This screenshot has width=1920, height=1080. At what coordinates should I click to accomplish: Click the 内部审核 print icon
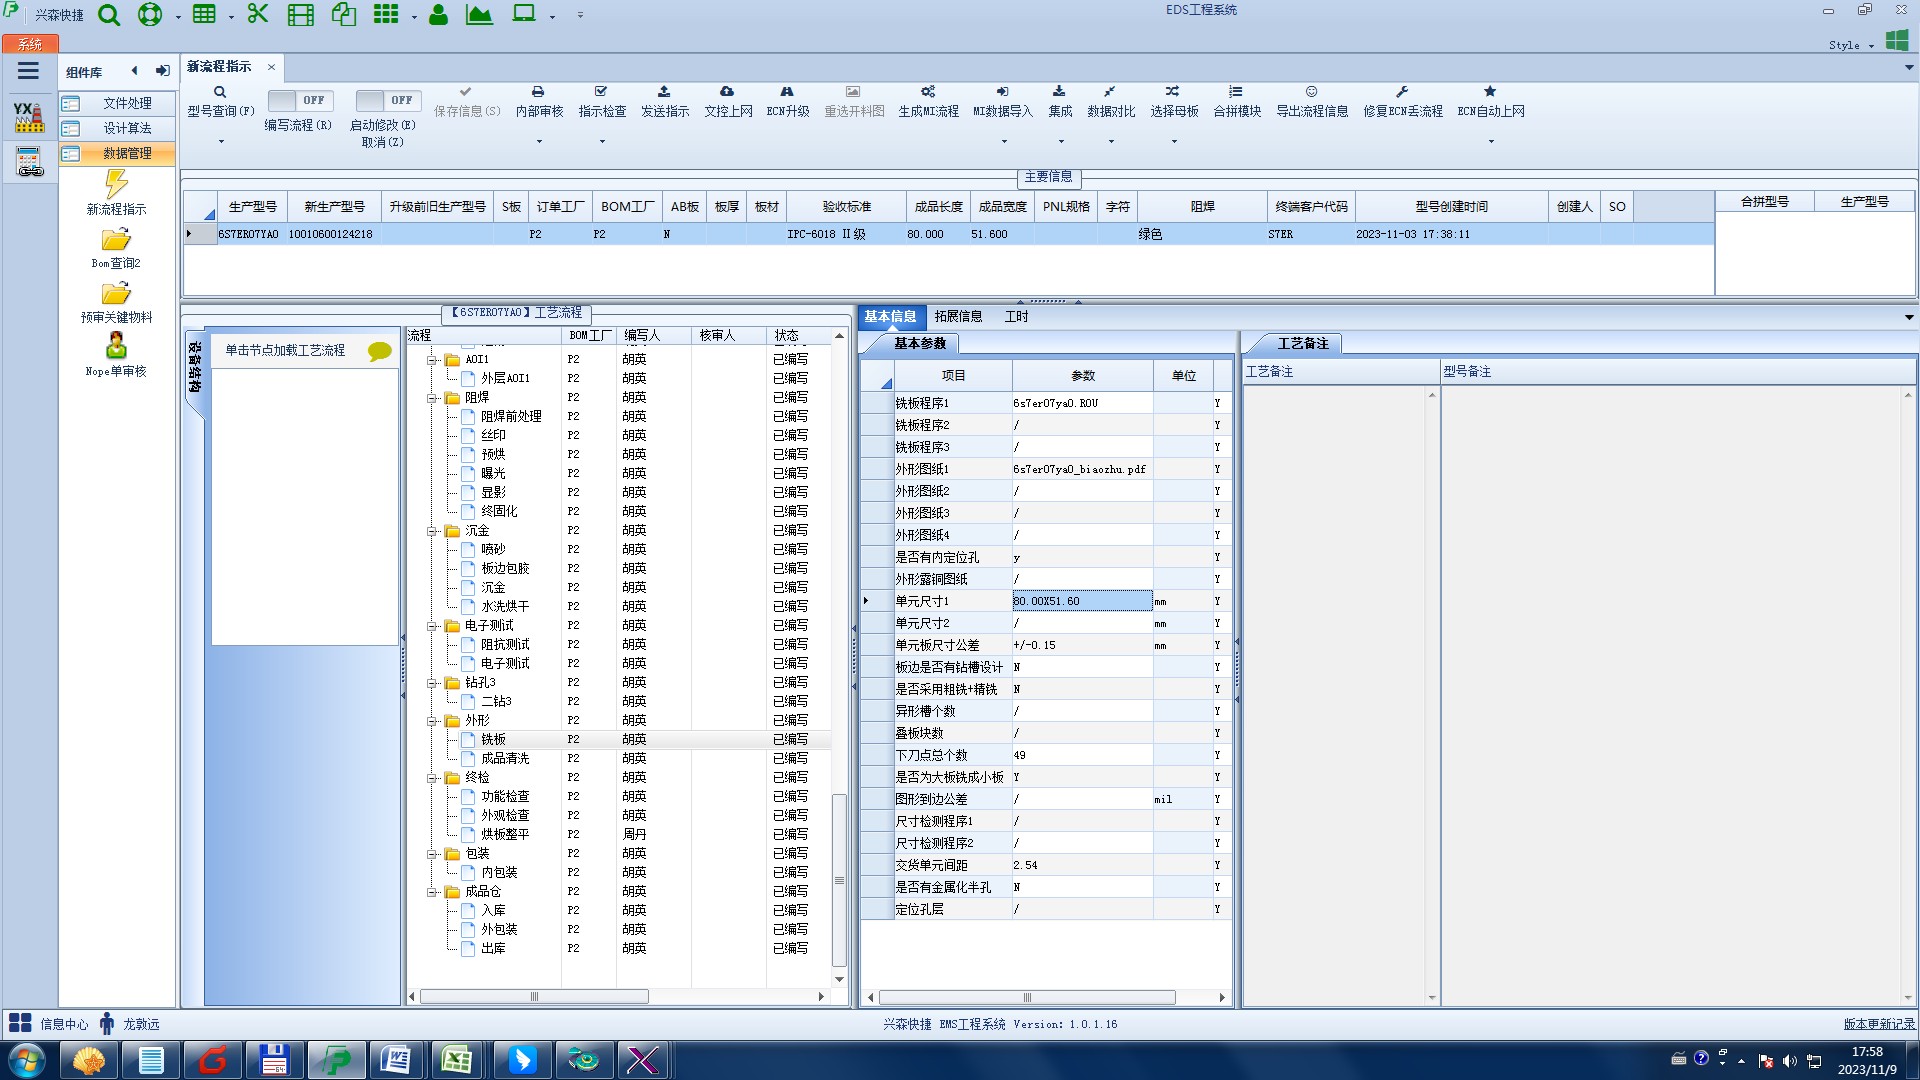538,92
